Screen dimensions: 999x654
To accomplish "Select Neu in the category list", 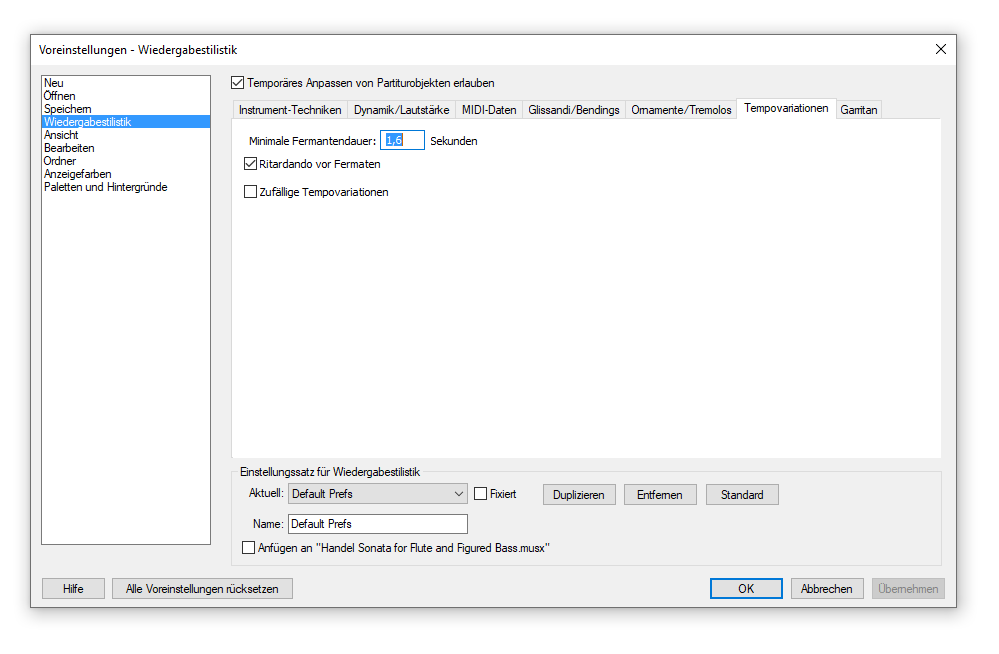I will pyautogui.click(x=126, y=83).
